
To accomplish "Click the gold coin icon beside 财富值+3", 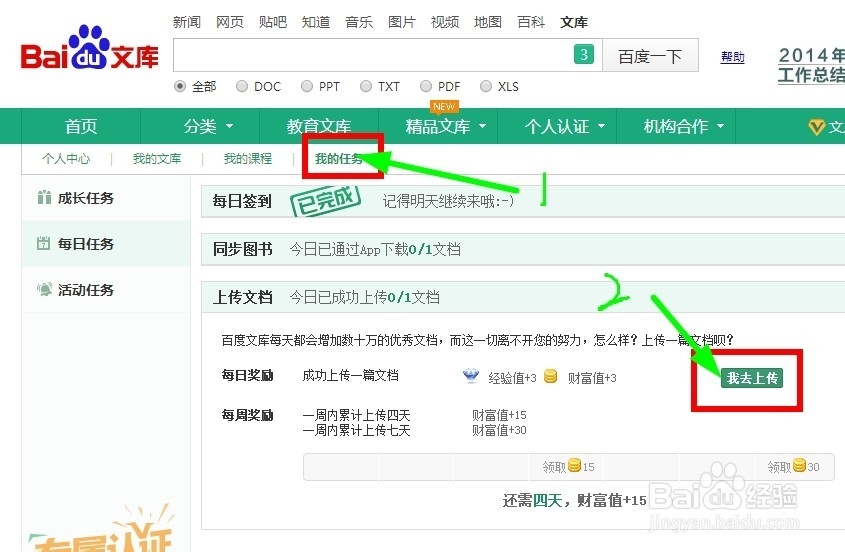I will coord(550,376).
